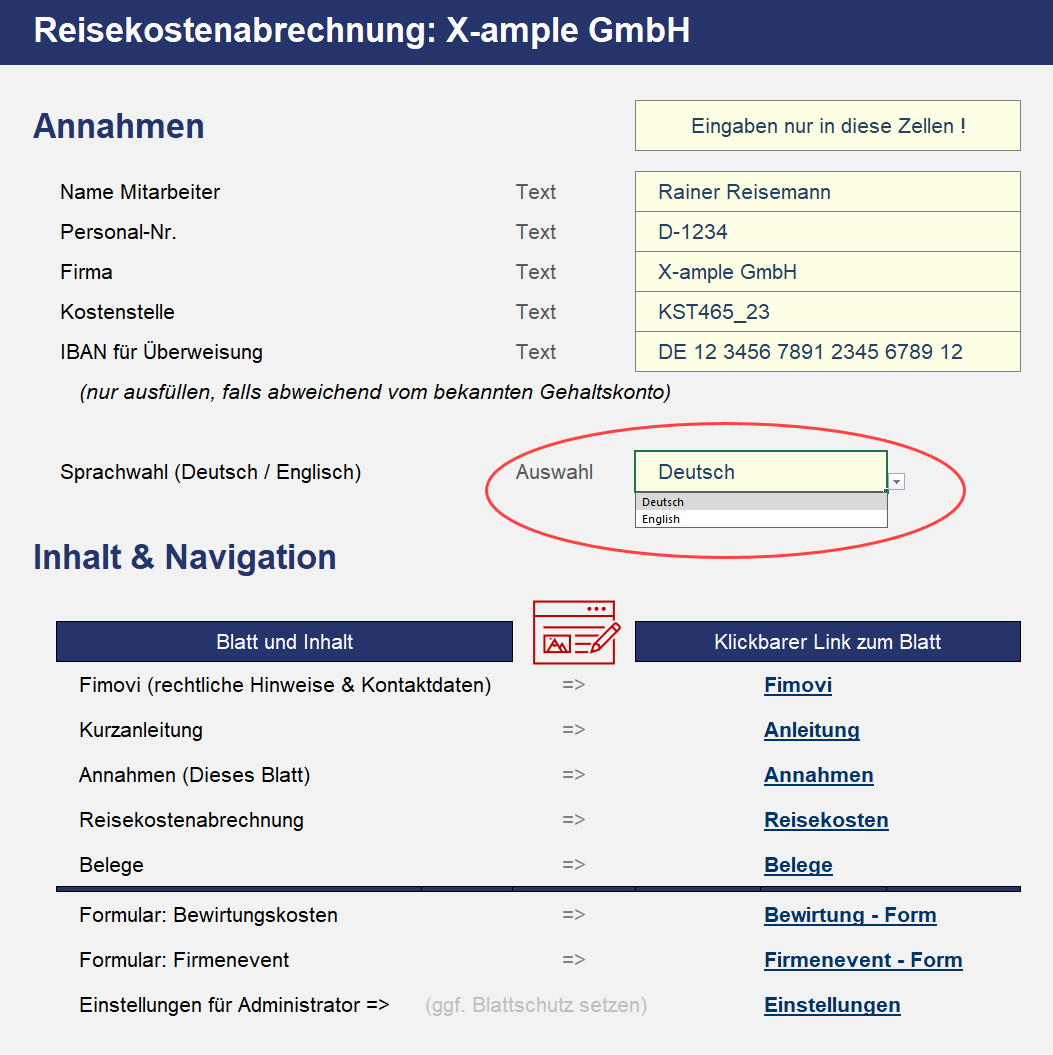Click the Kostenstelle cell KST465_23
Screen dimensions: 1053x1055
click(x=827, y=312)
